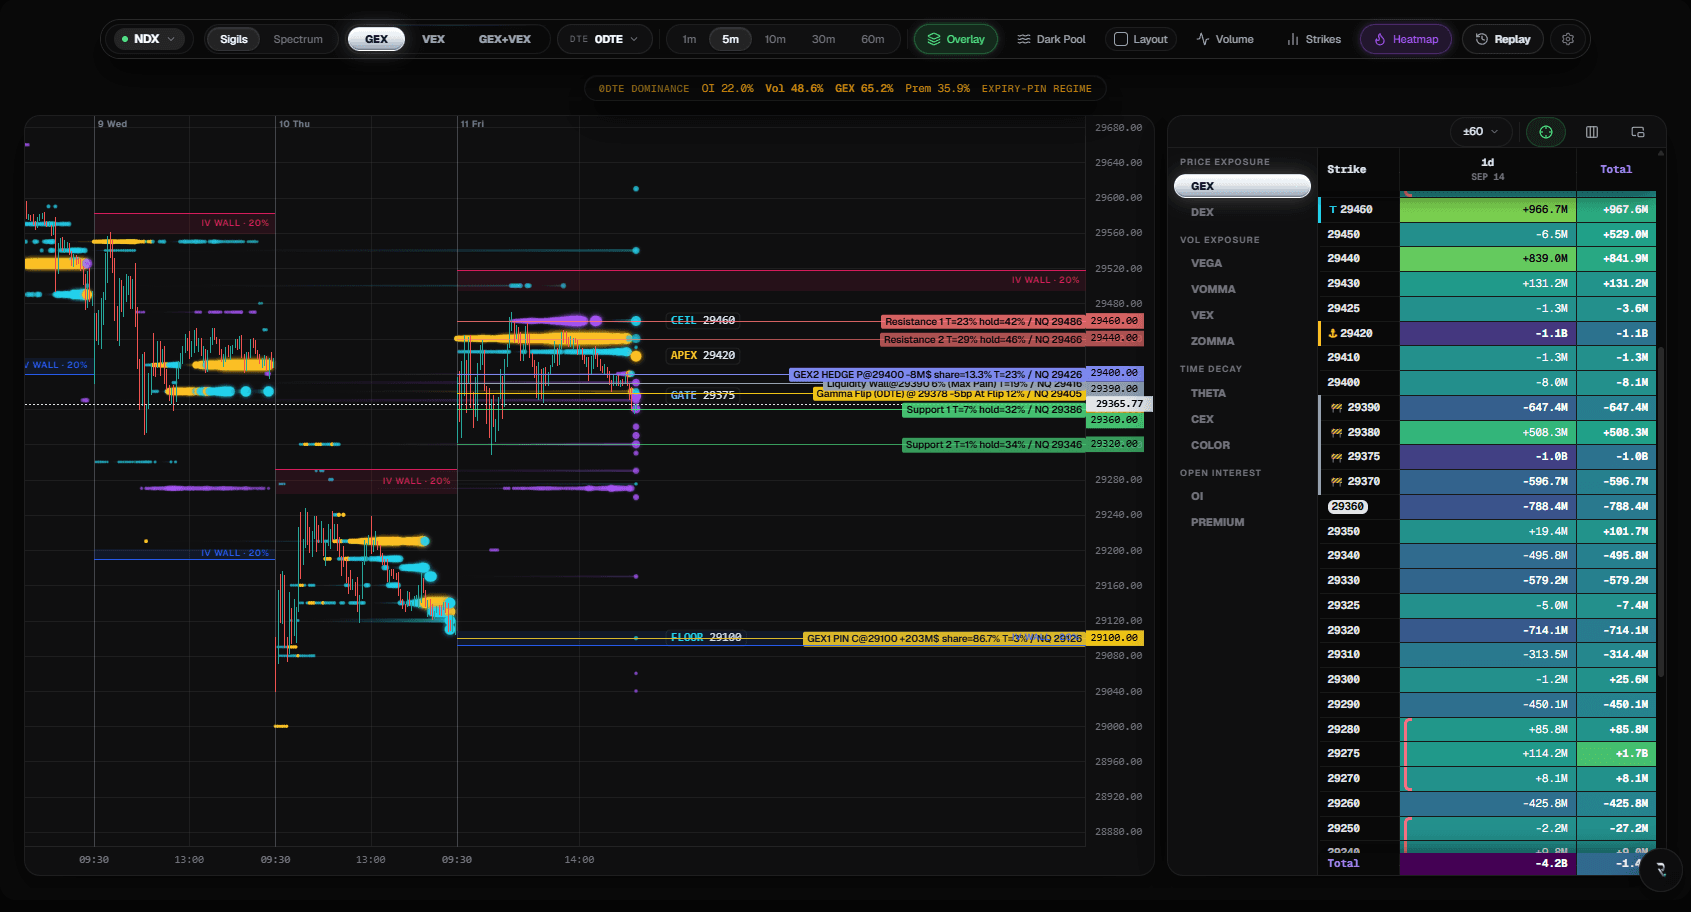Click the columns layout icon in strike panel
Screen dimensions: 1691x912
click(1592, 132)
